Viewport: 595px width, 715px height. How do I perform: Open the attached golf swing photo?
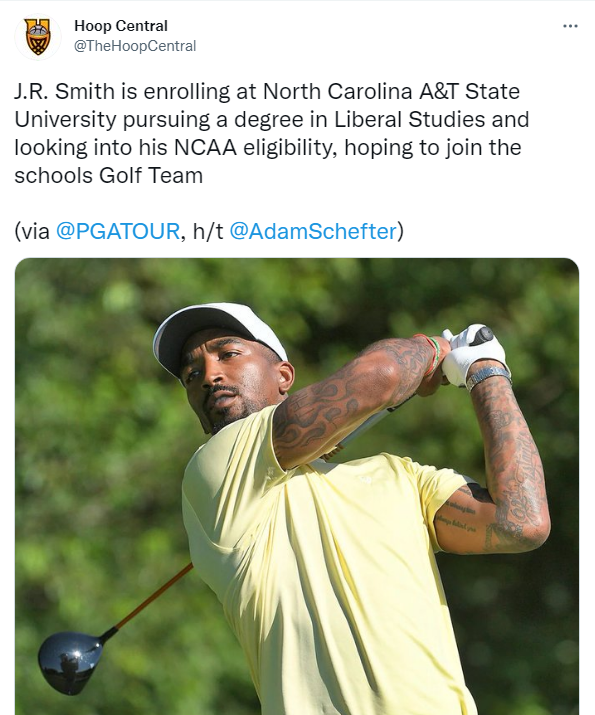coord(297,486)
